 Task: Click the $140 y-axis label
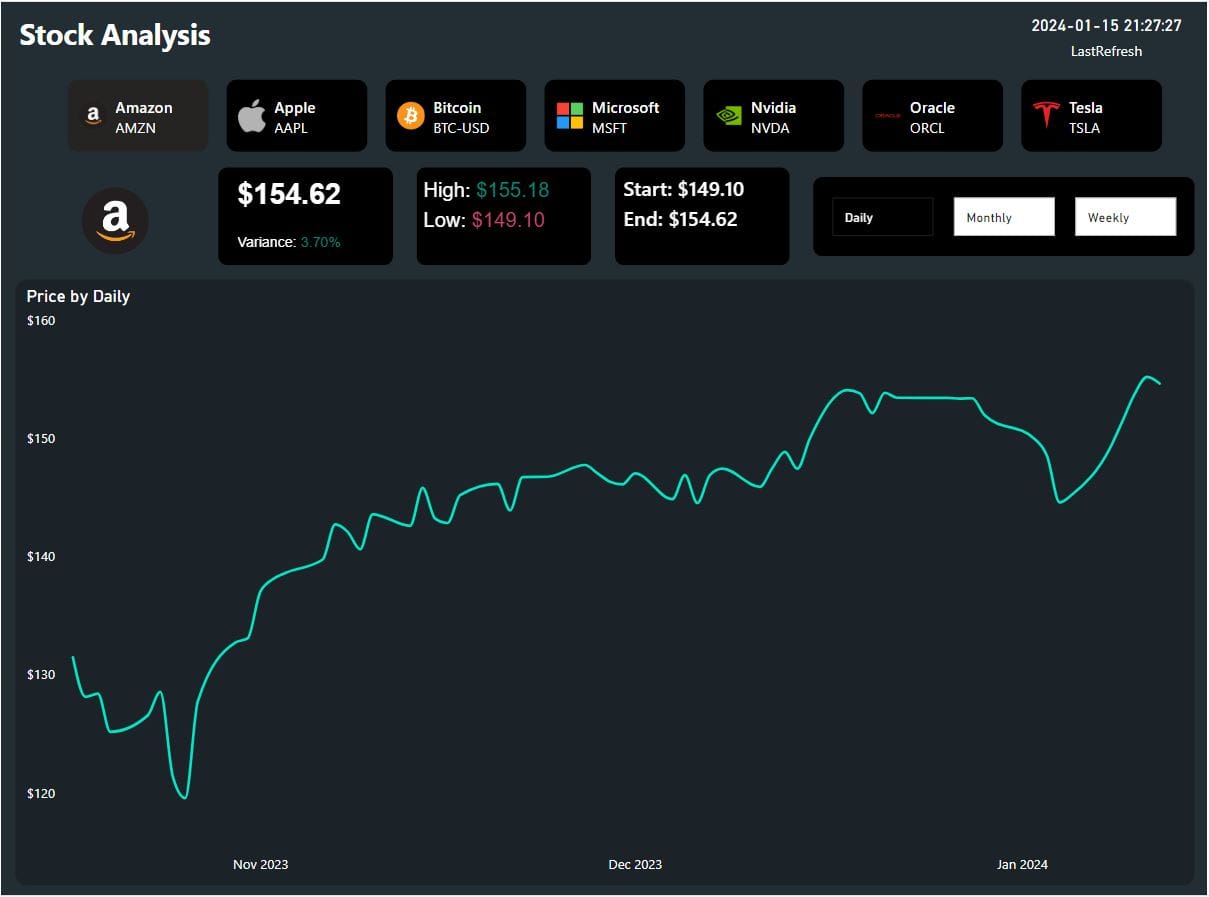click(41, 557)
